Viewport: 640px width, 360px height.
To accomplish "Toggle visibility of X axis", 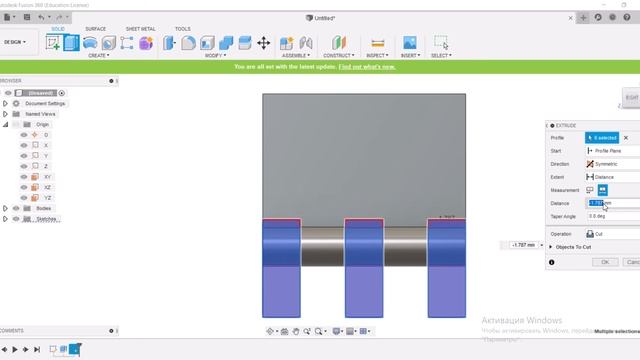I will pyautogui.click(x=24, y=145).
